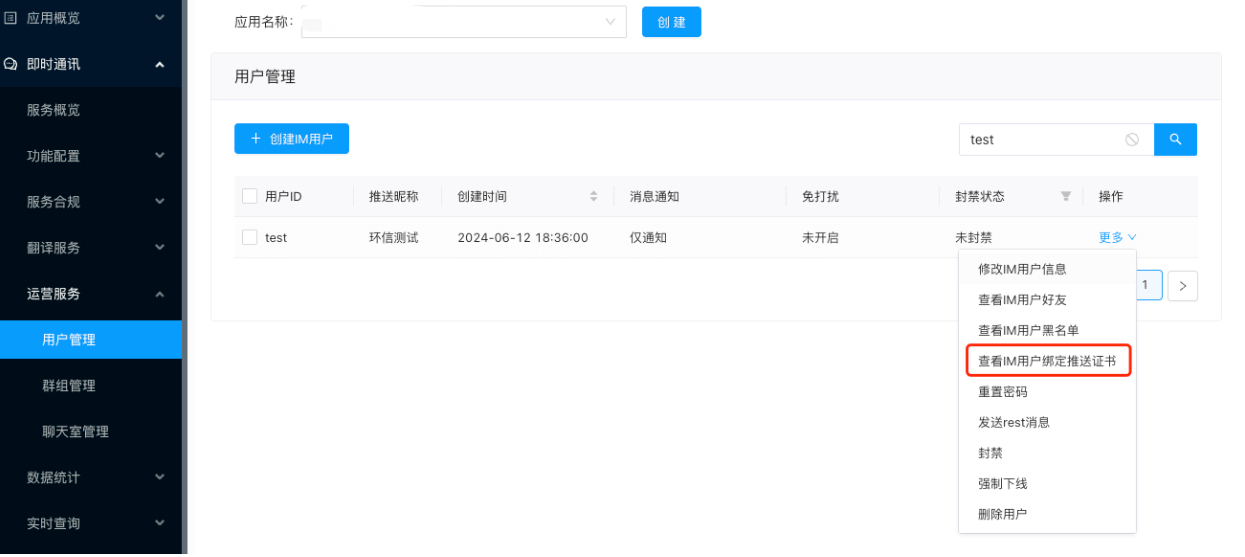The width and height of the screenshot is (1245, 557).
Task: Select 删除用户 from the menu
Action: [x=1002, y=514]
